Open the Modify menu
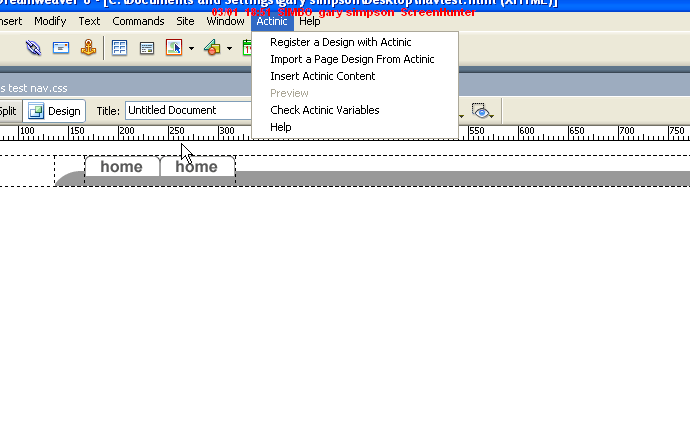 50,21
